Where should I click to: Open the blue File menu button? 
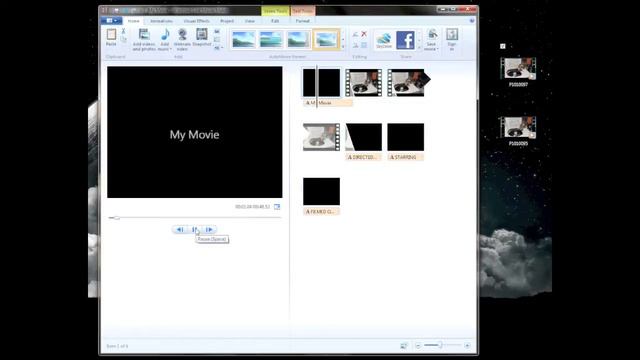111,20
